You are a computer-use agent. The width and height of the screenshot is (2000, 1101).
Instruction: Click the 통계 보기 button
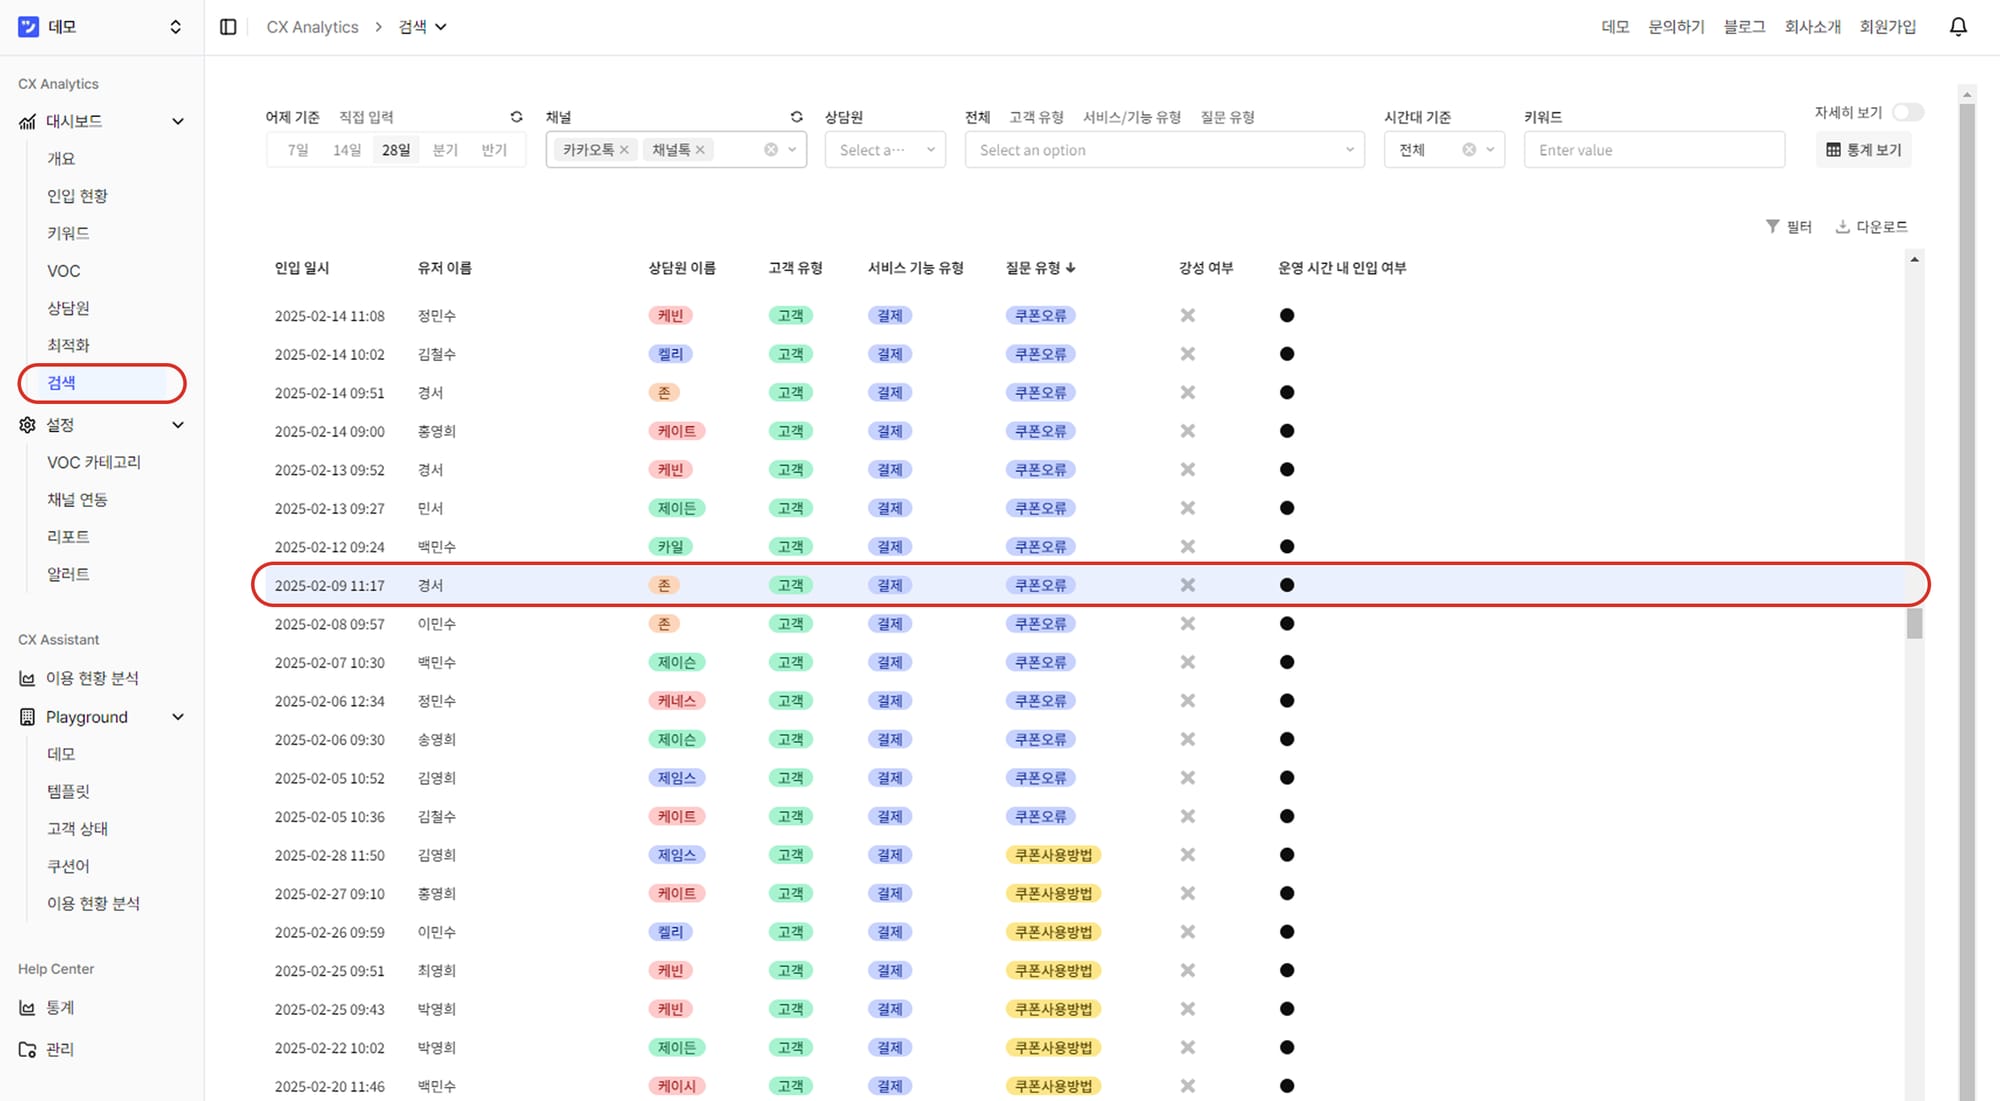pos(1863,149)
